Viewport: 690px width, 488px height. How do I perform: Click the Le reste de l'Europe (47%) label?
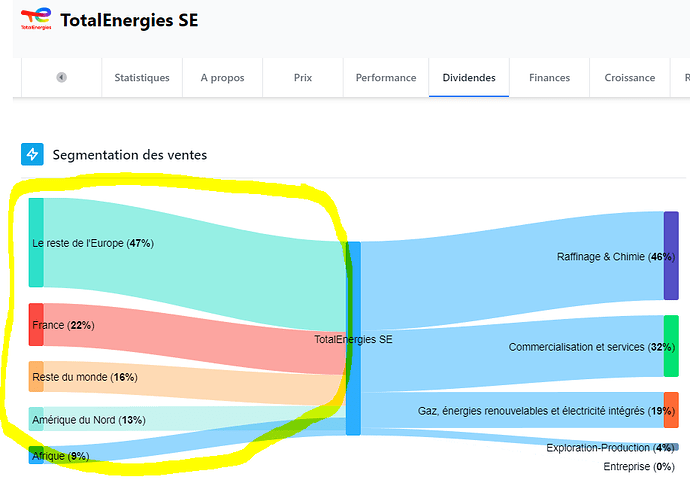pos(93,243)
